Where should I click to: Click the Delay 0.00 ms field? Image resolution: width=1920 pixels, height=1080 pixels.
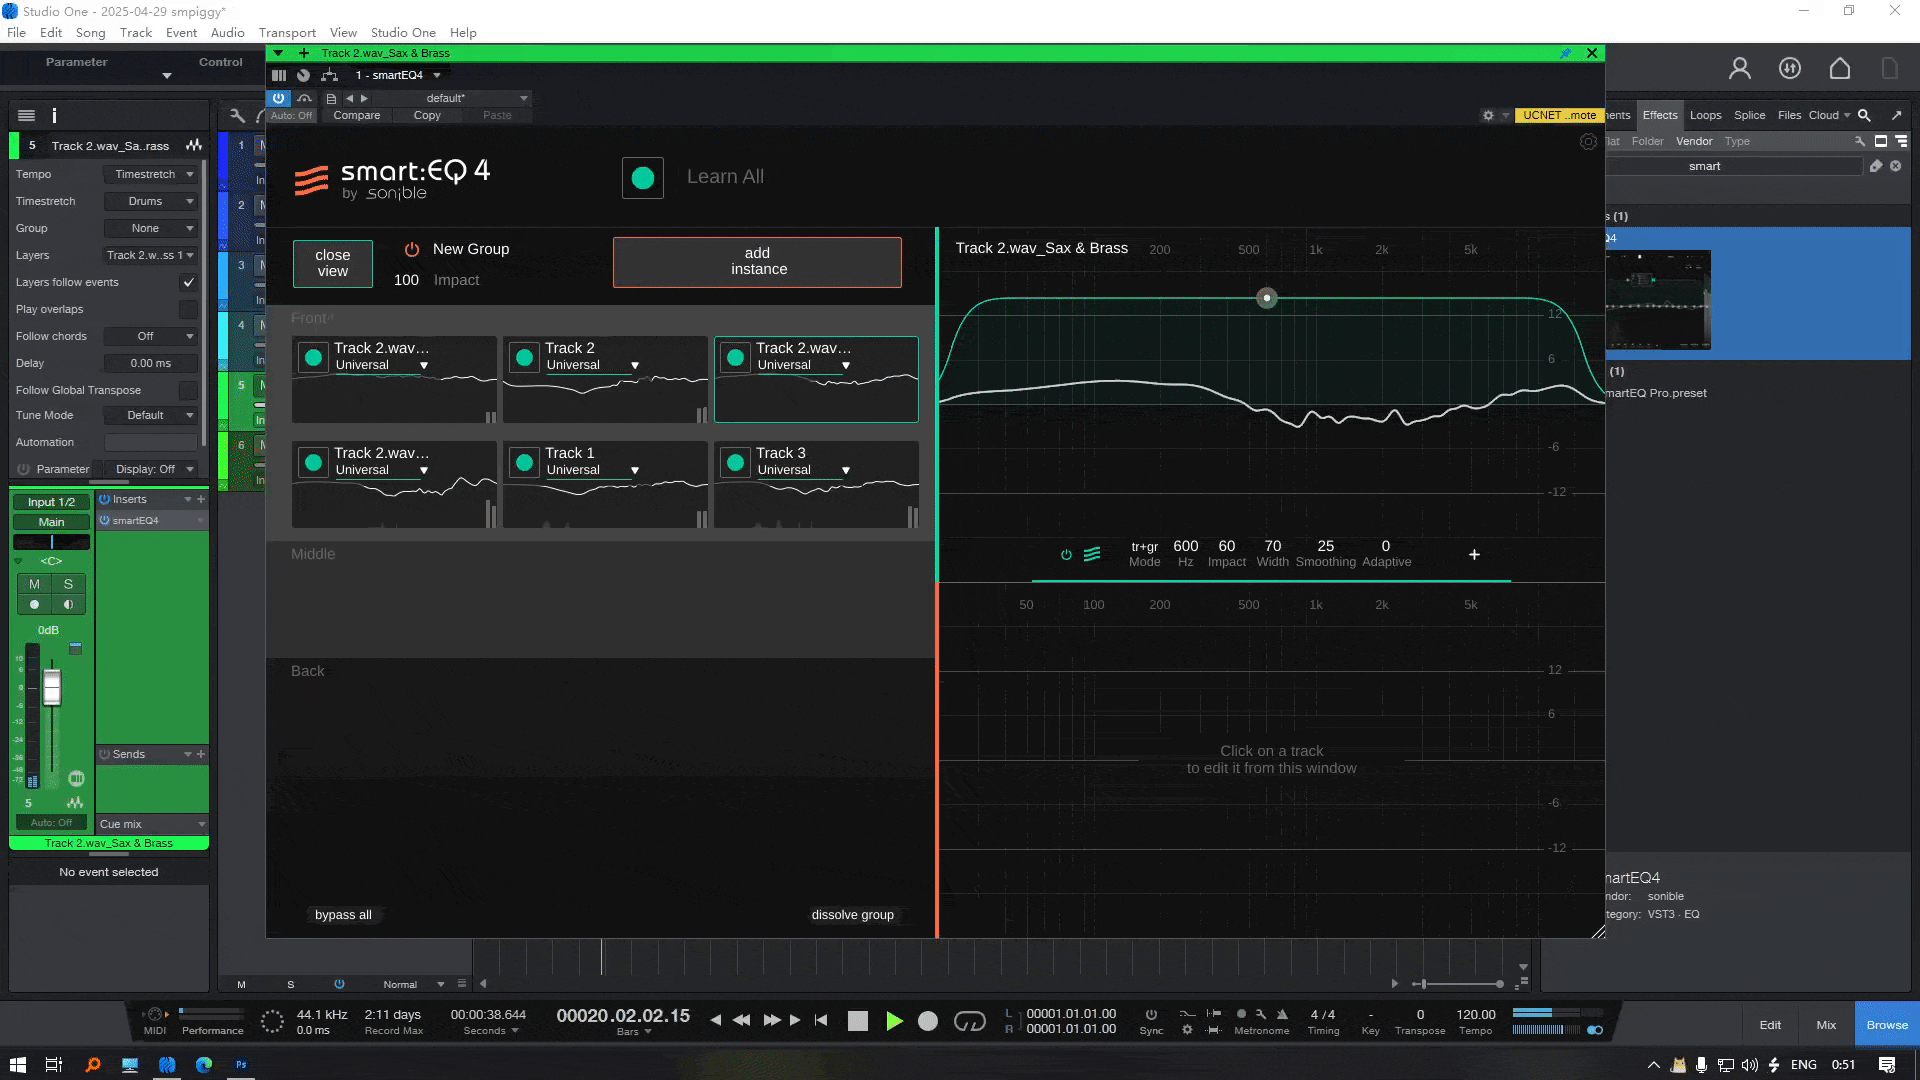point(151,363)
